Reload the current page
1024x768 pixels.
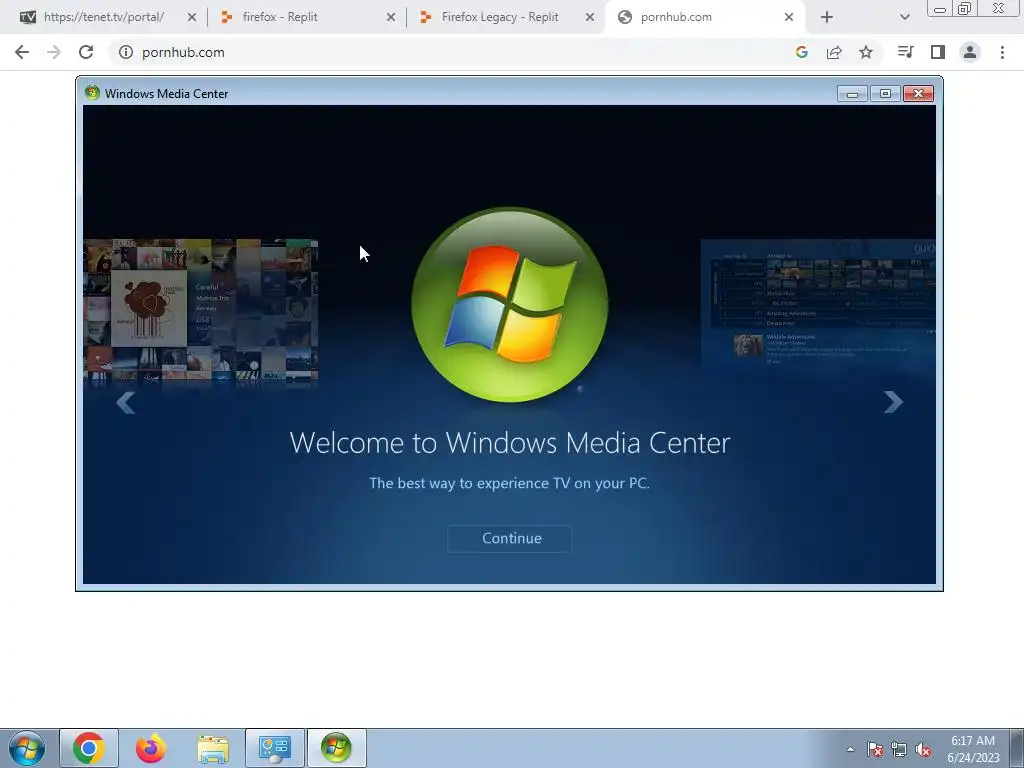pyautogui.click(x=86, y=52)
